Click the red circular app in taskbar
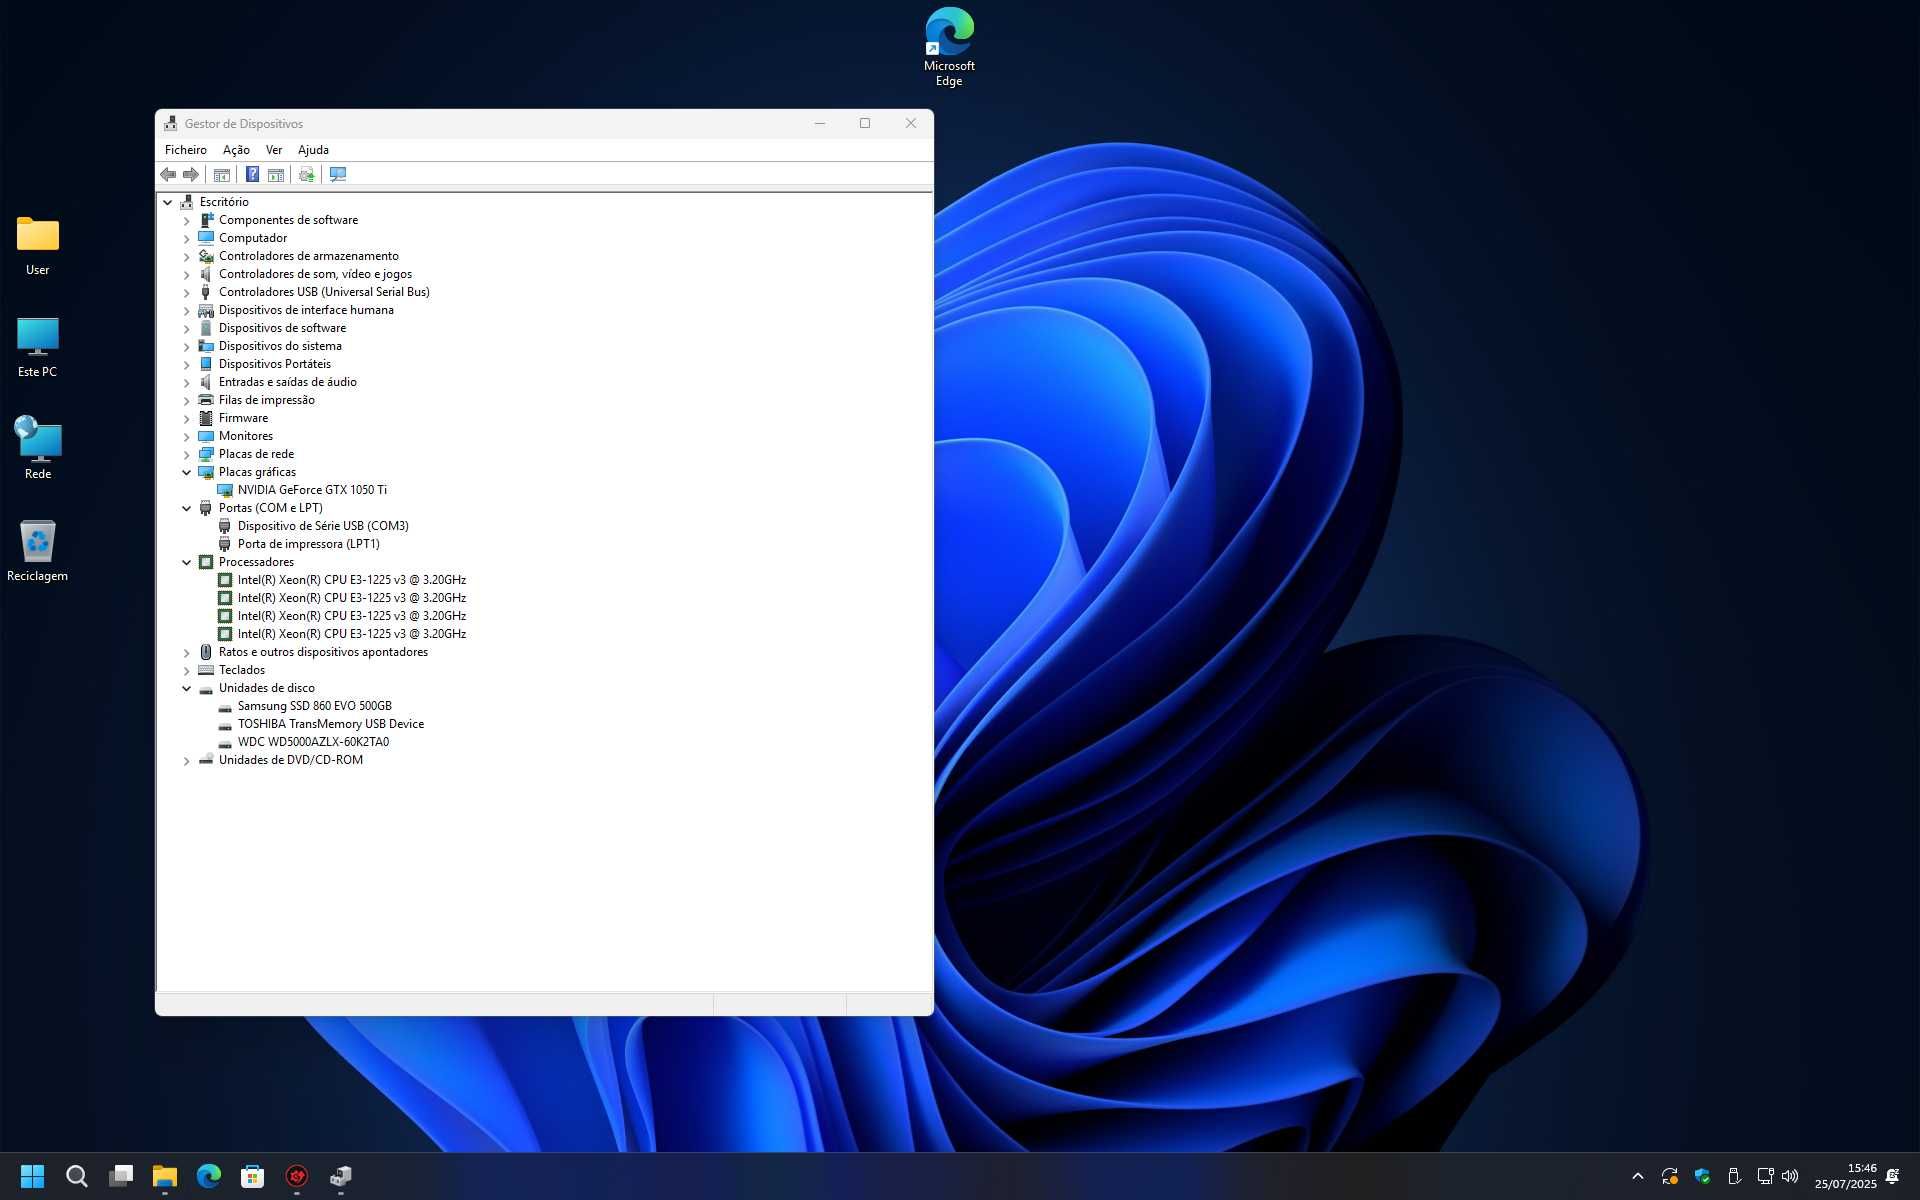The width and height of the screenshot is (1920, 1200). 297,1176
